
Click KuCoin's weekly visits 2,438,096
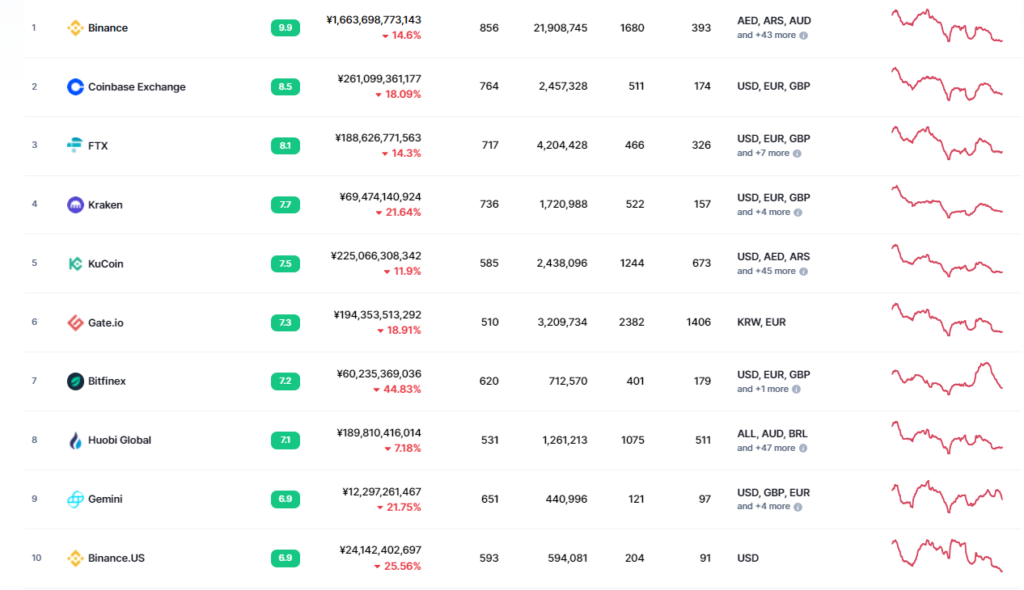[562, 263]
